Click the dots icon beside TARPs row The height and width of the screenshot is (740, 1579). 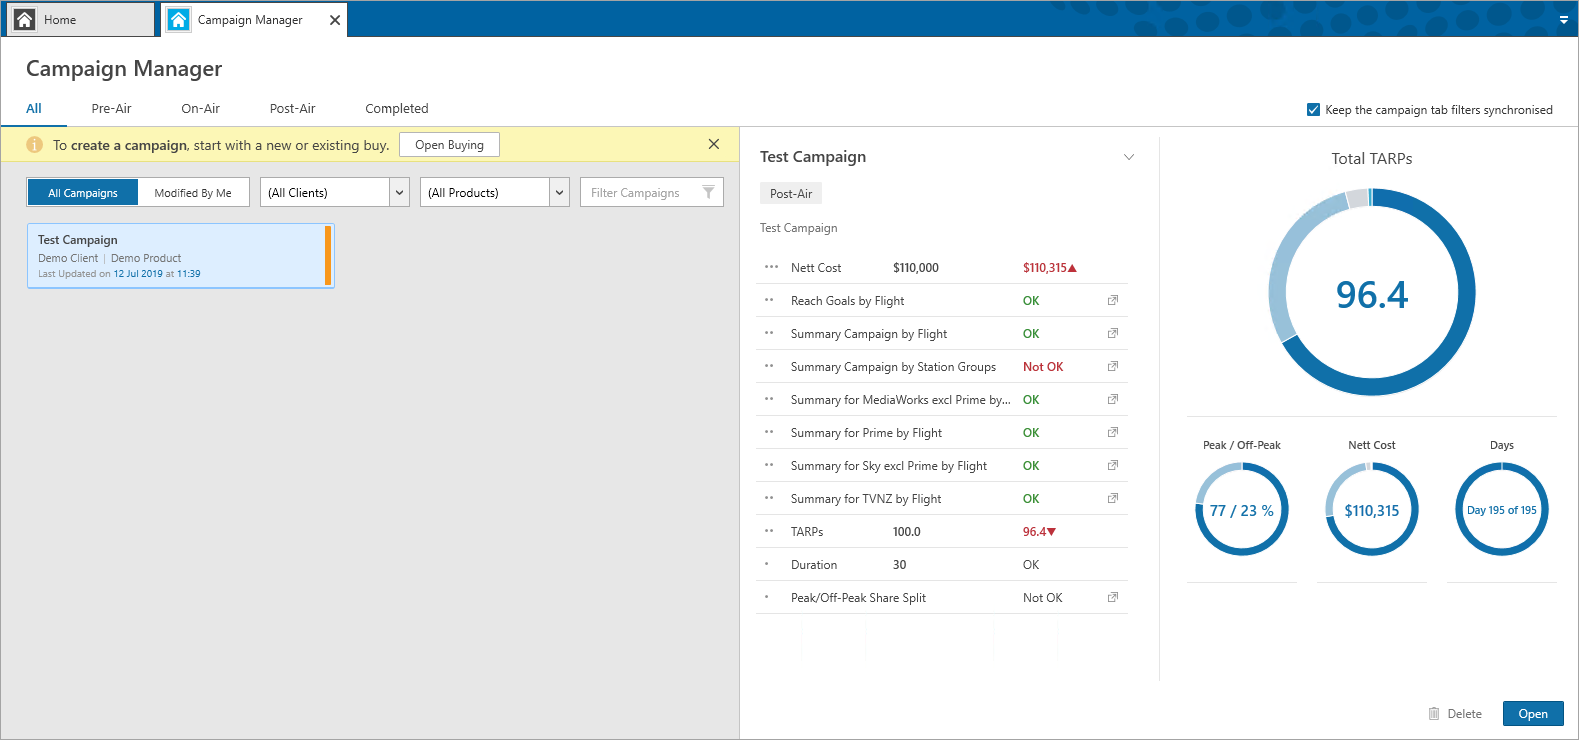(x=769, y=531)
